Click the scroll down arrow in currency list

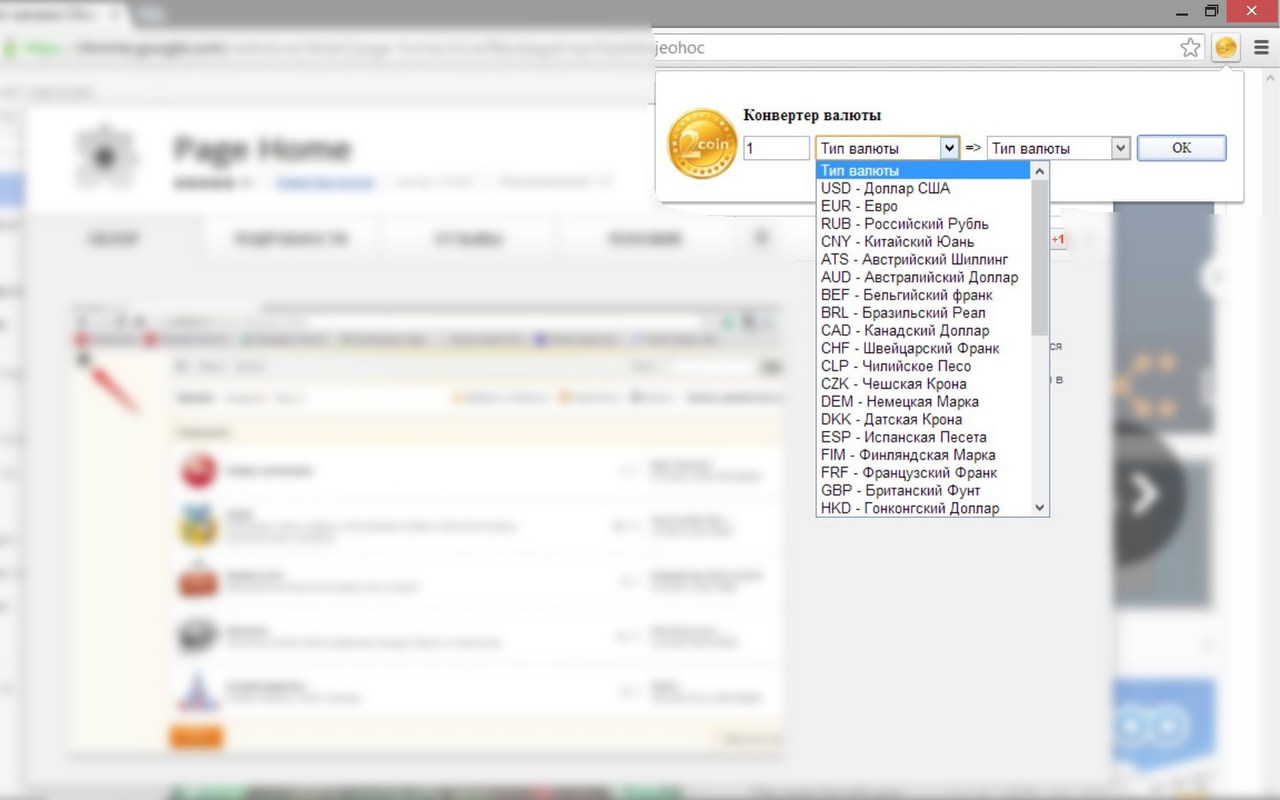(1040, 508)
